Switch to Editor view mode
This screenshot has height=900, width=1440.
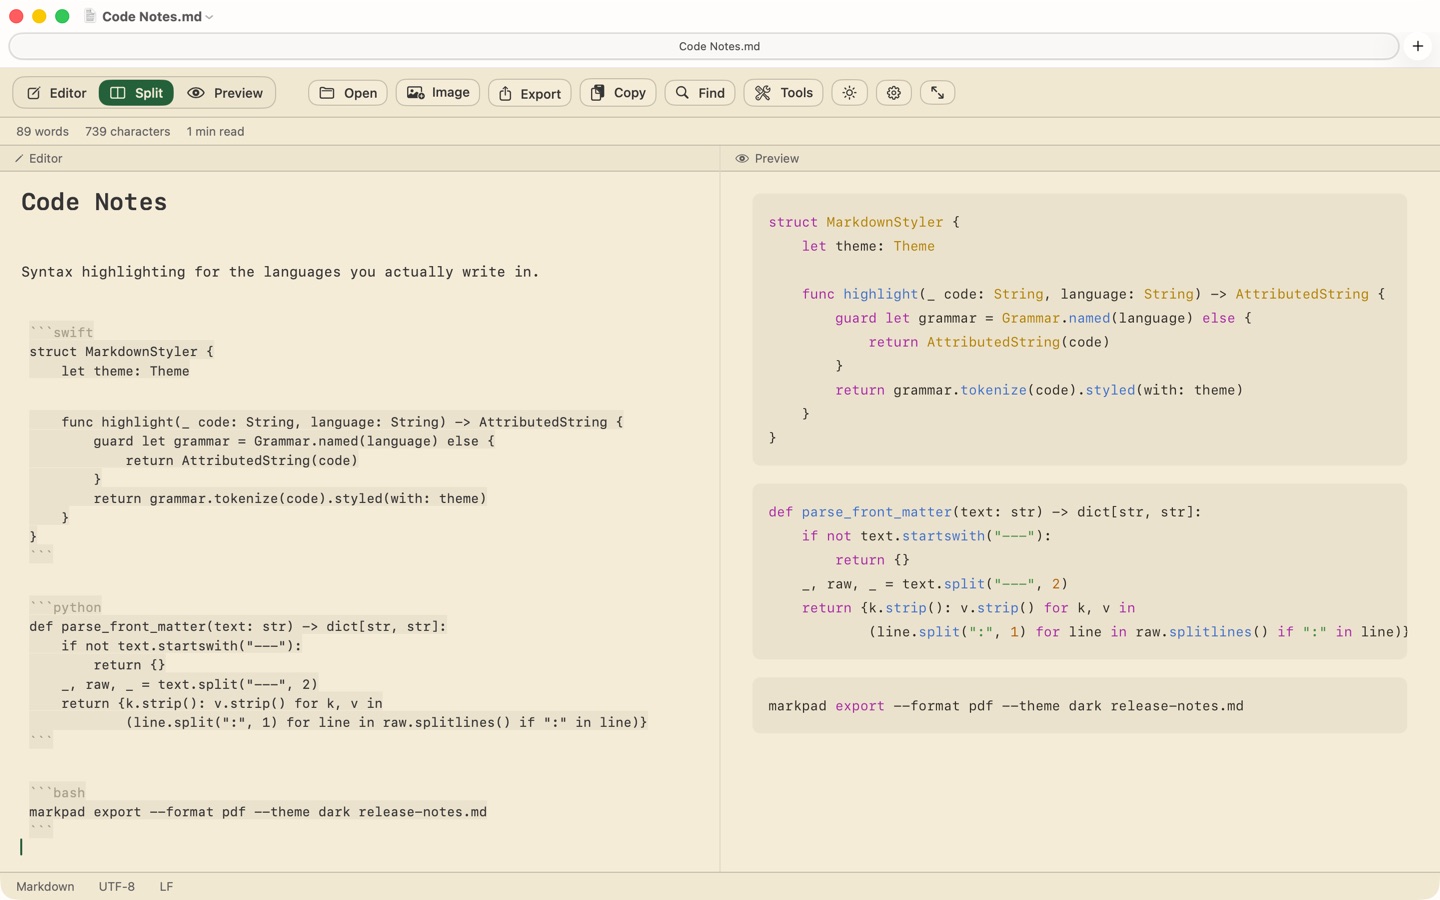(56, 93)
